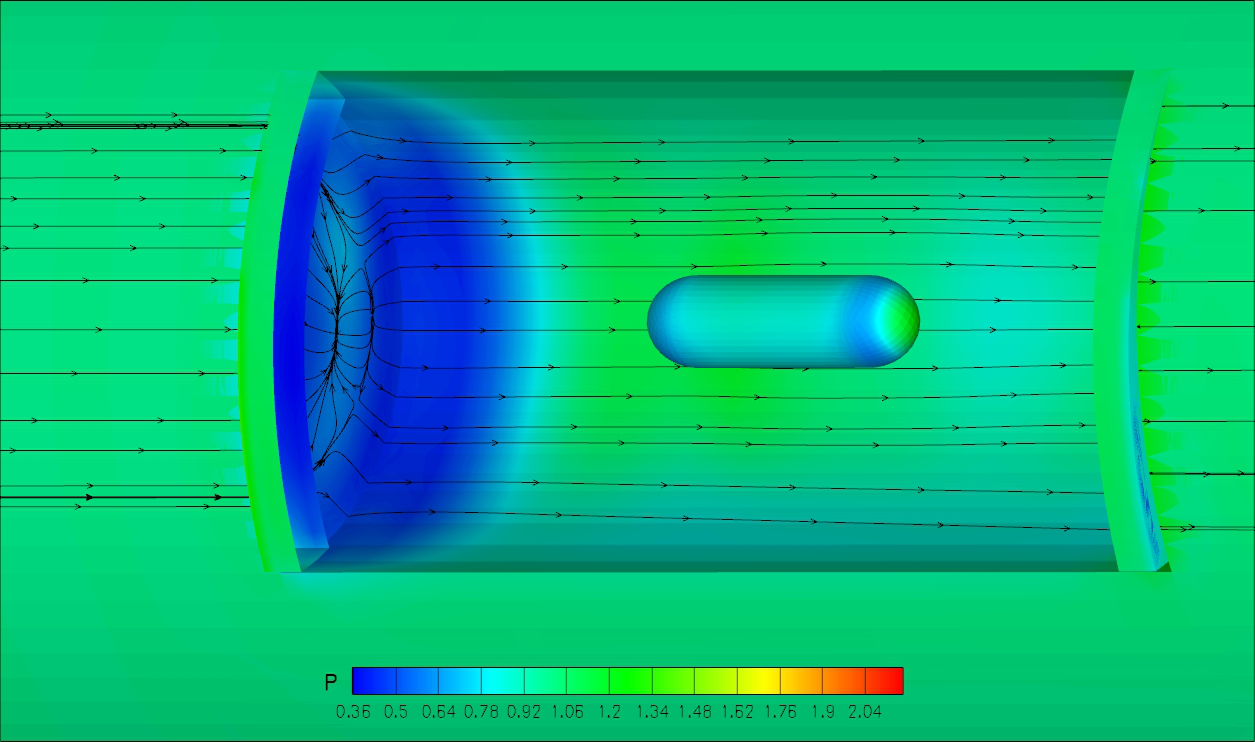Pick the yellow legend segment above 1.62
The image size is (1255, 742).
(758, 681)
